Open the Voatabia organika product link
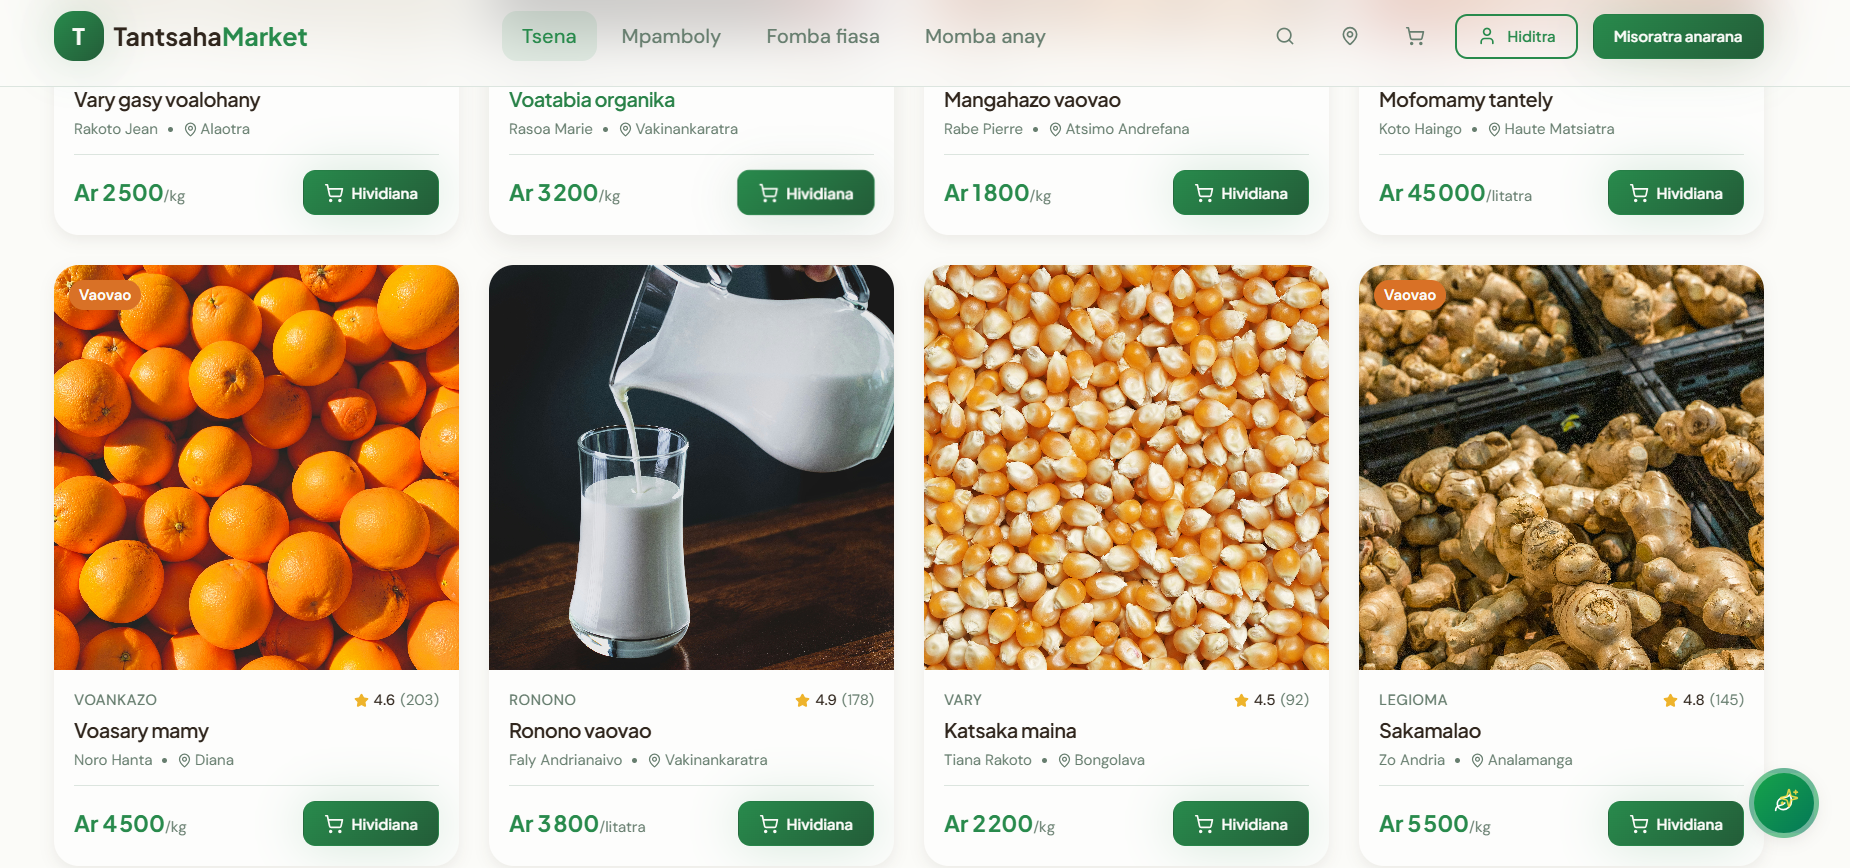 click(592, 100)
